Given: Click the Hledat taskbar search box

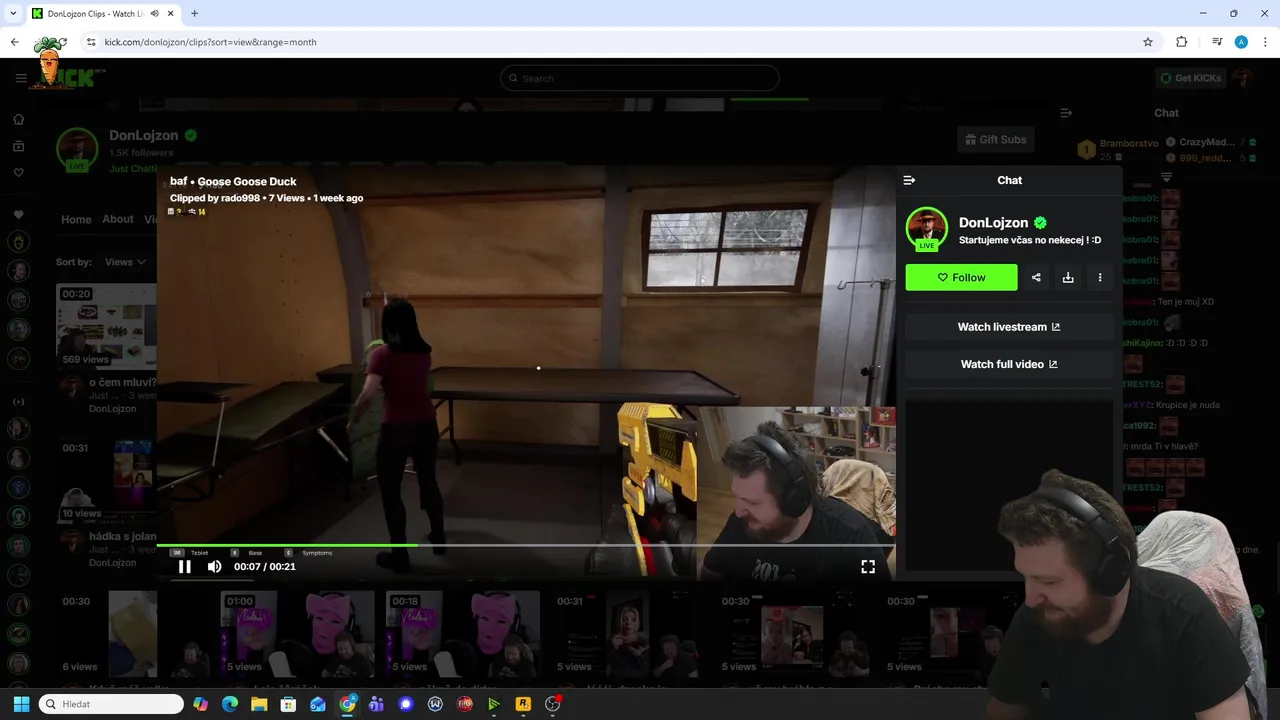Looking at the screenshot, I should click(x=111, y=704).
